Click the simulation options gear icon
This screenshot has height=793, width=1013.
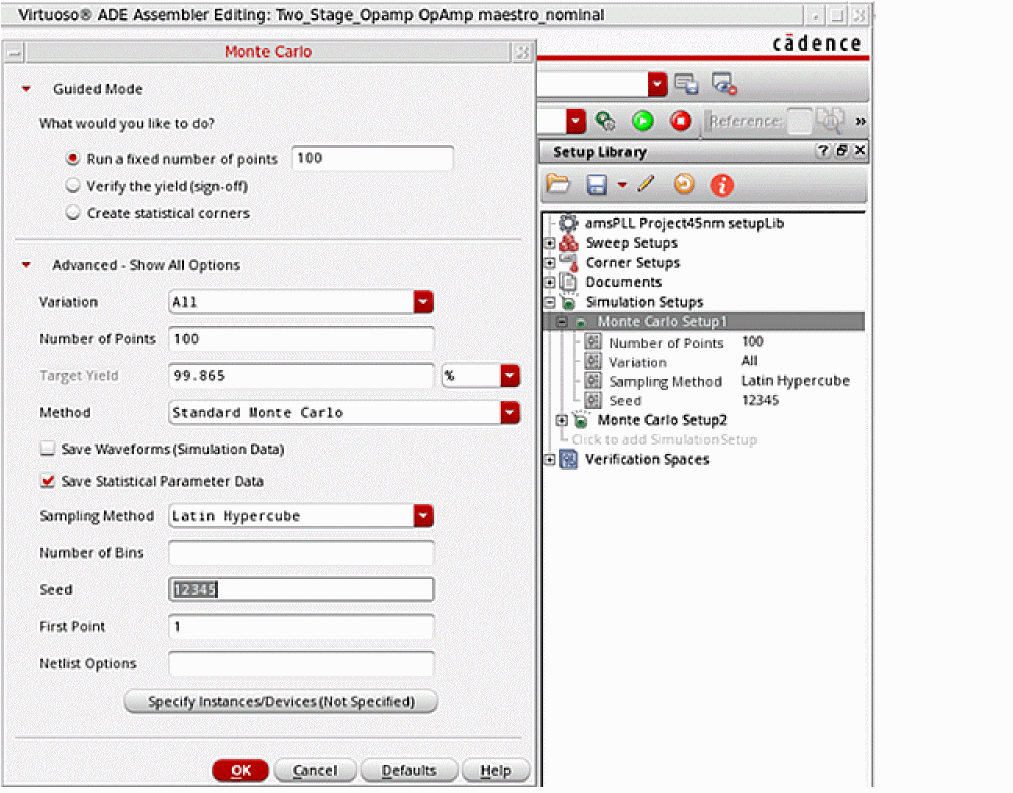(x=605, y=121)
